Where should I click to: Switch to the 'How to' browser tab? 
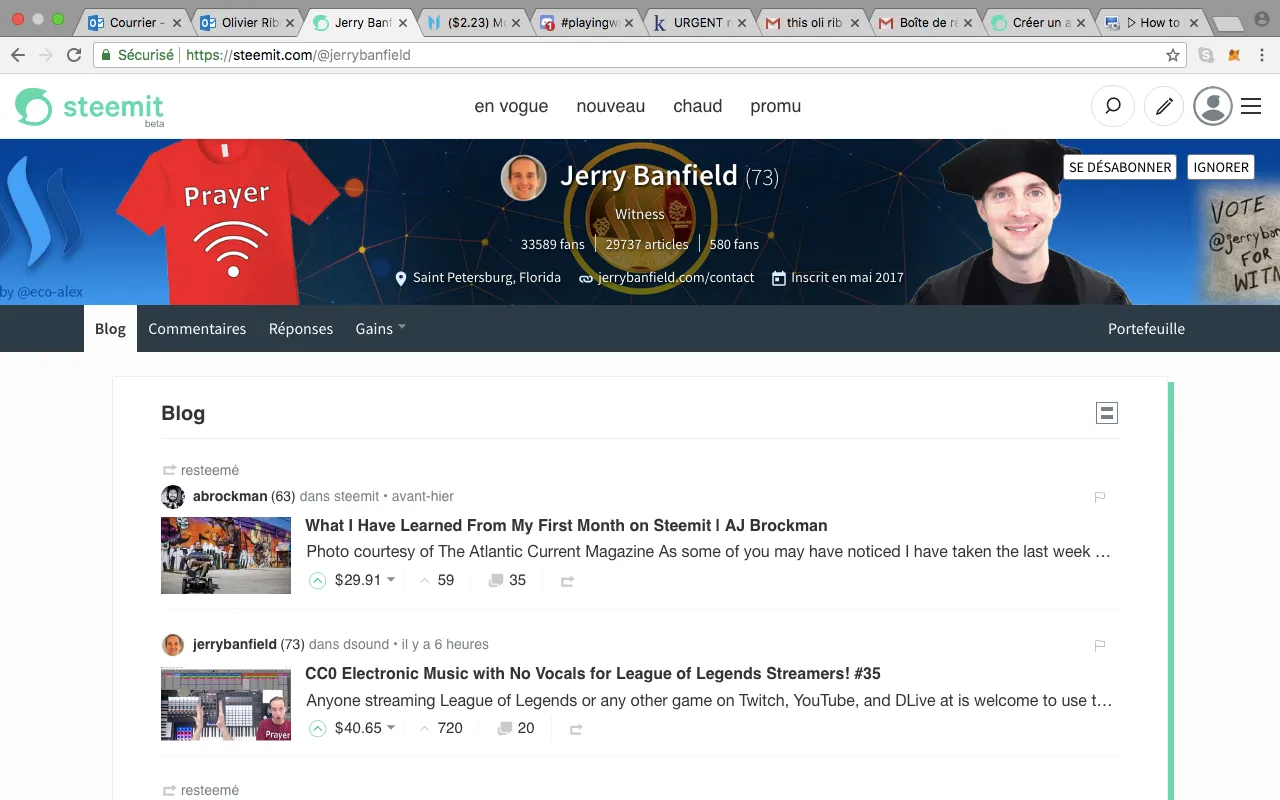pos(1151,22)
